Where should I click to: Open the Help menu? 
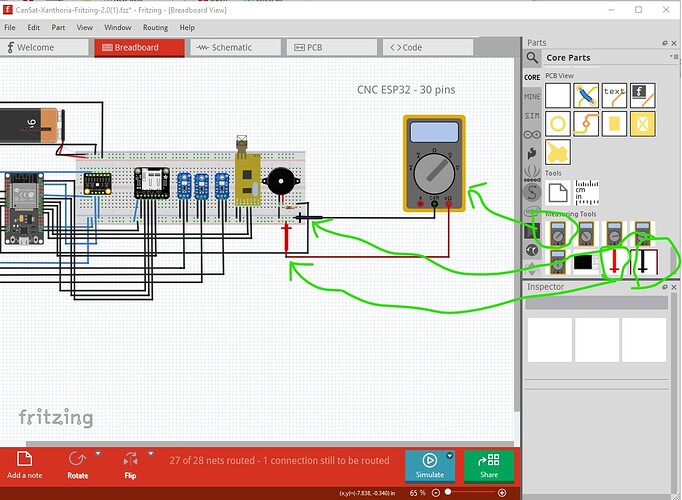pyautogui.click(x=187, y=27)
